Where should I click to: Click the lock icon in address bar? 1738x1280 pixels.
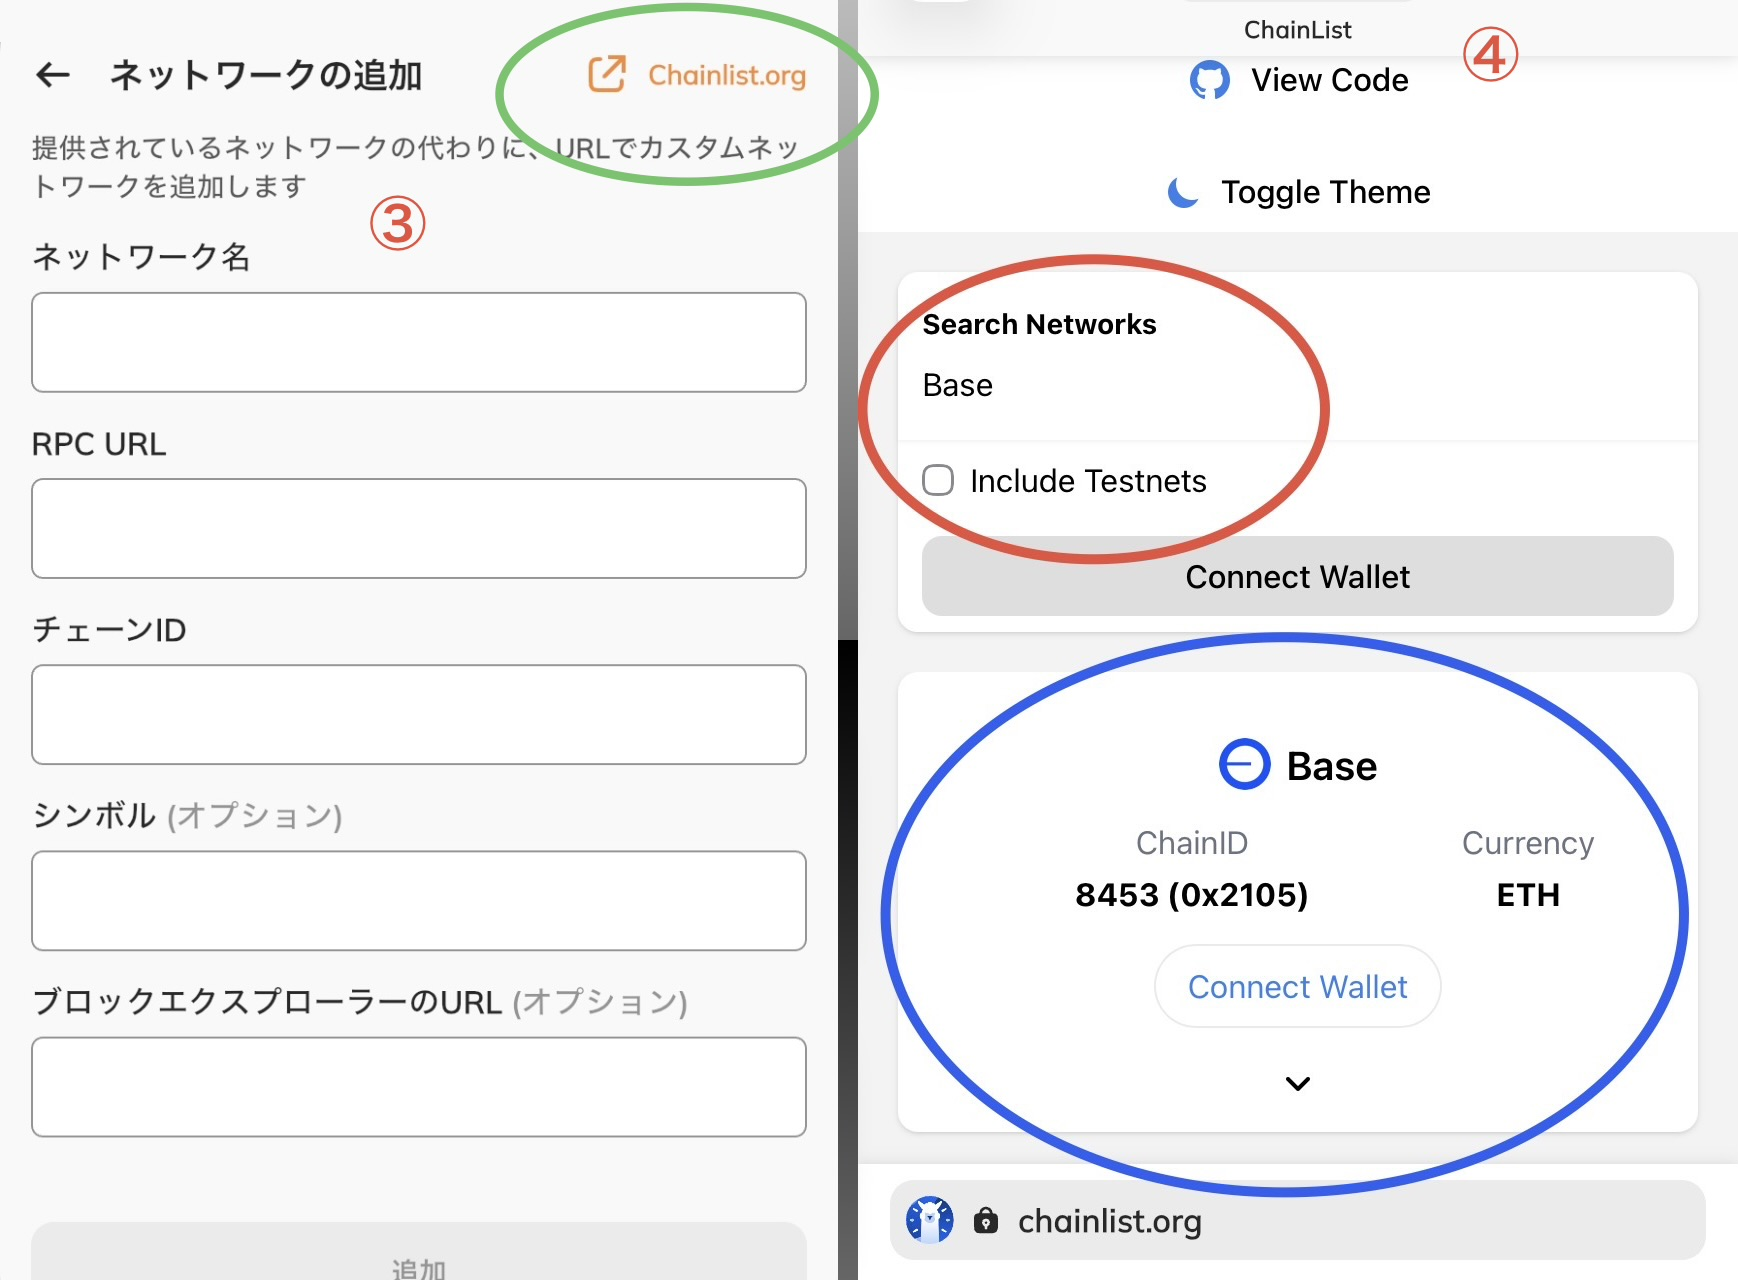[x=986, y=1220]
